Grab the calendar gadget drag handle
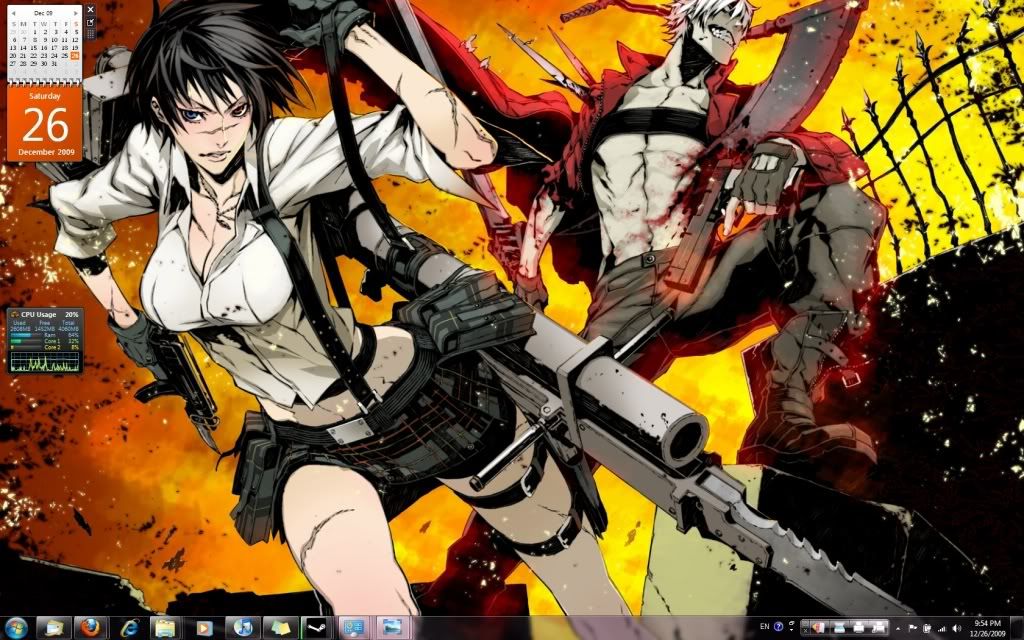Image resolution: width=1024 pixels, height=640 pixels. 90,35
